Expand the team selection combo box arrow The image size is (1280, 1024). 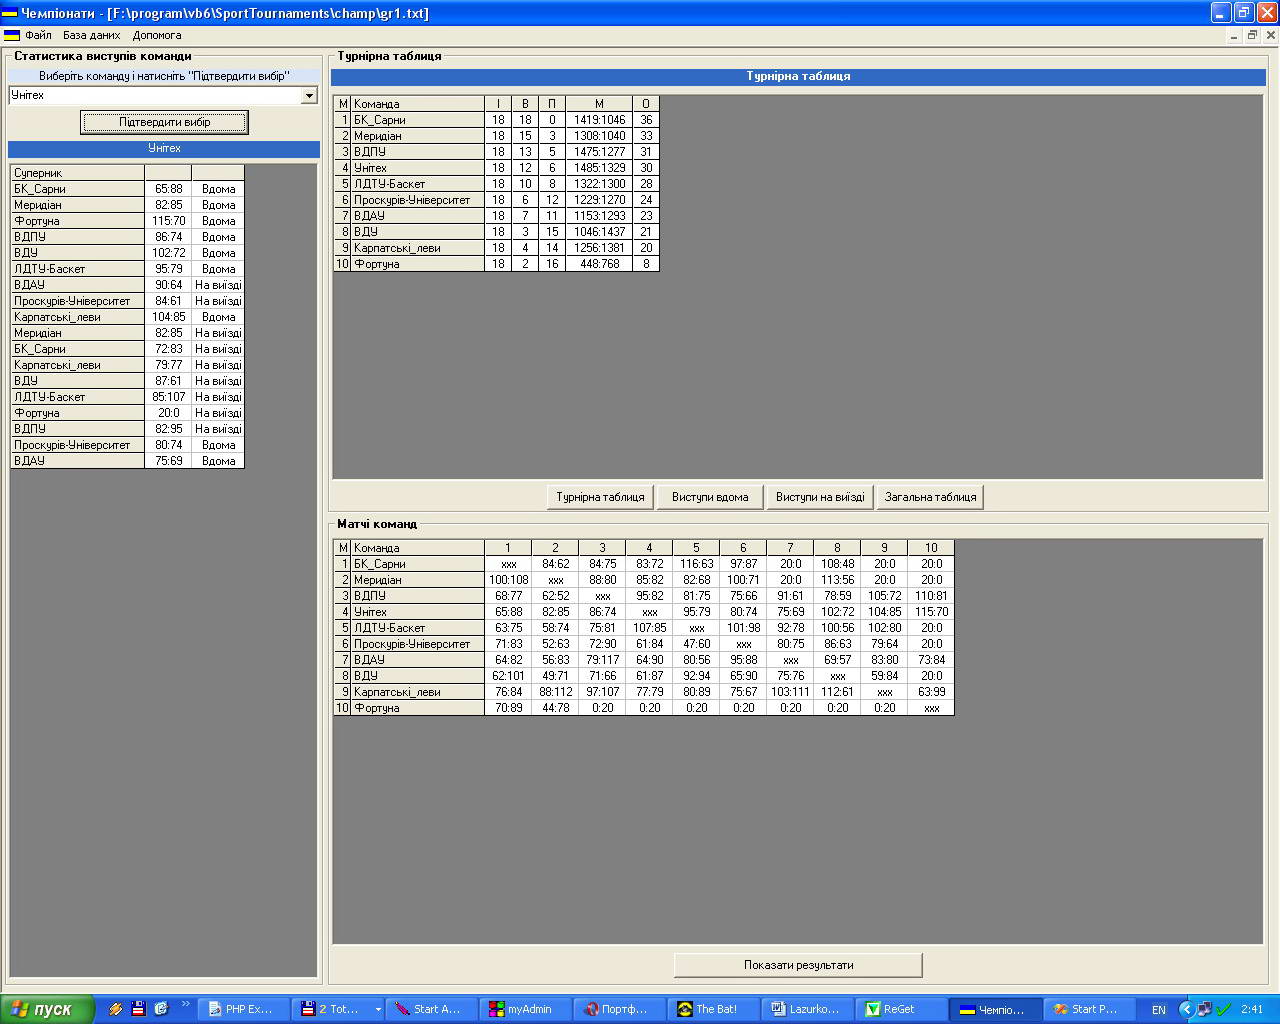[309, 96]
